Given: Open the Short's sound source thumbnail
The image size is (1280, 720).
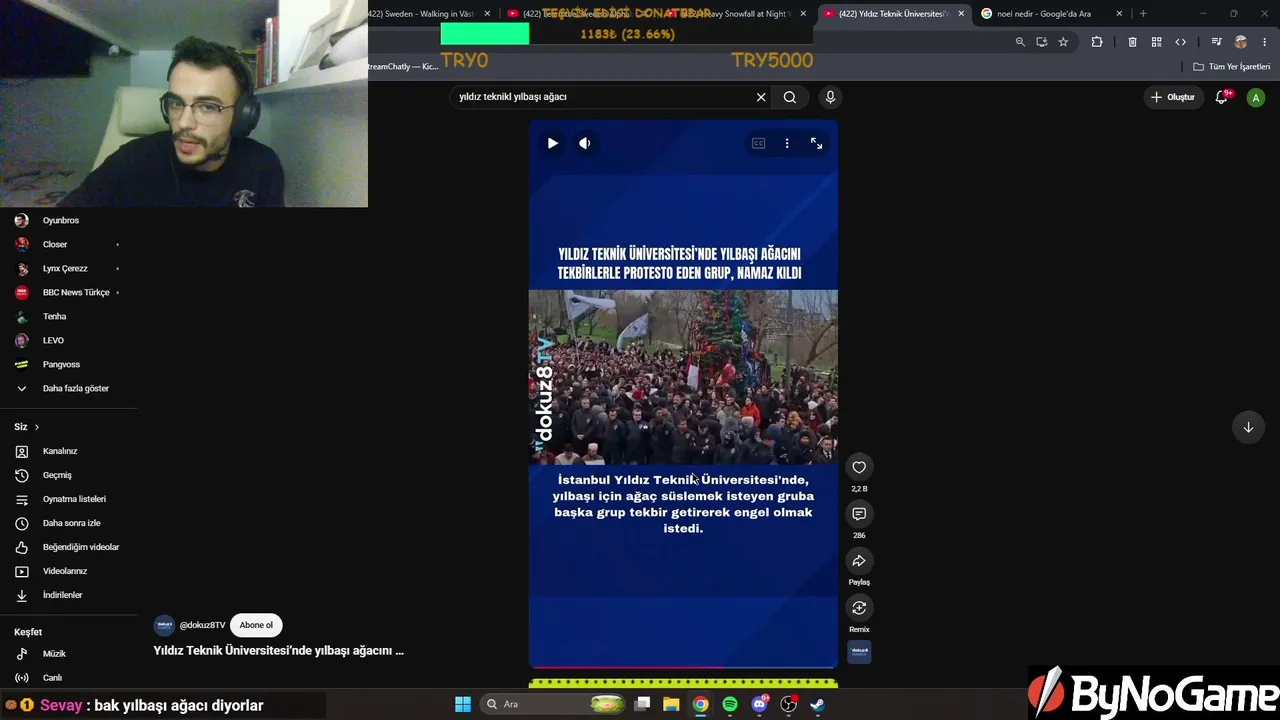Looking at the screenshot, I should (859, 652).
